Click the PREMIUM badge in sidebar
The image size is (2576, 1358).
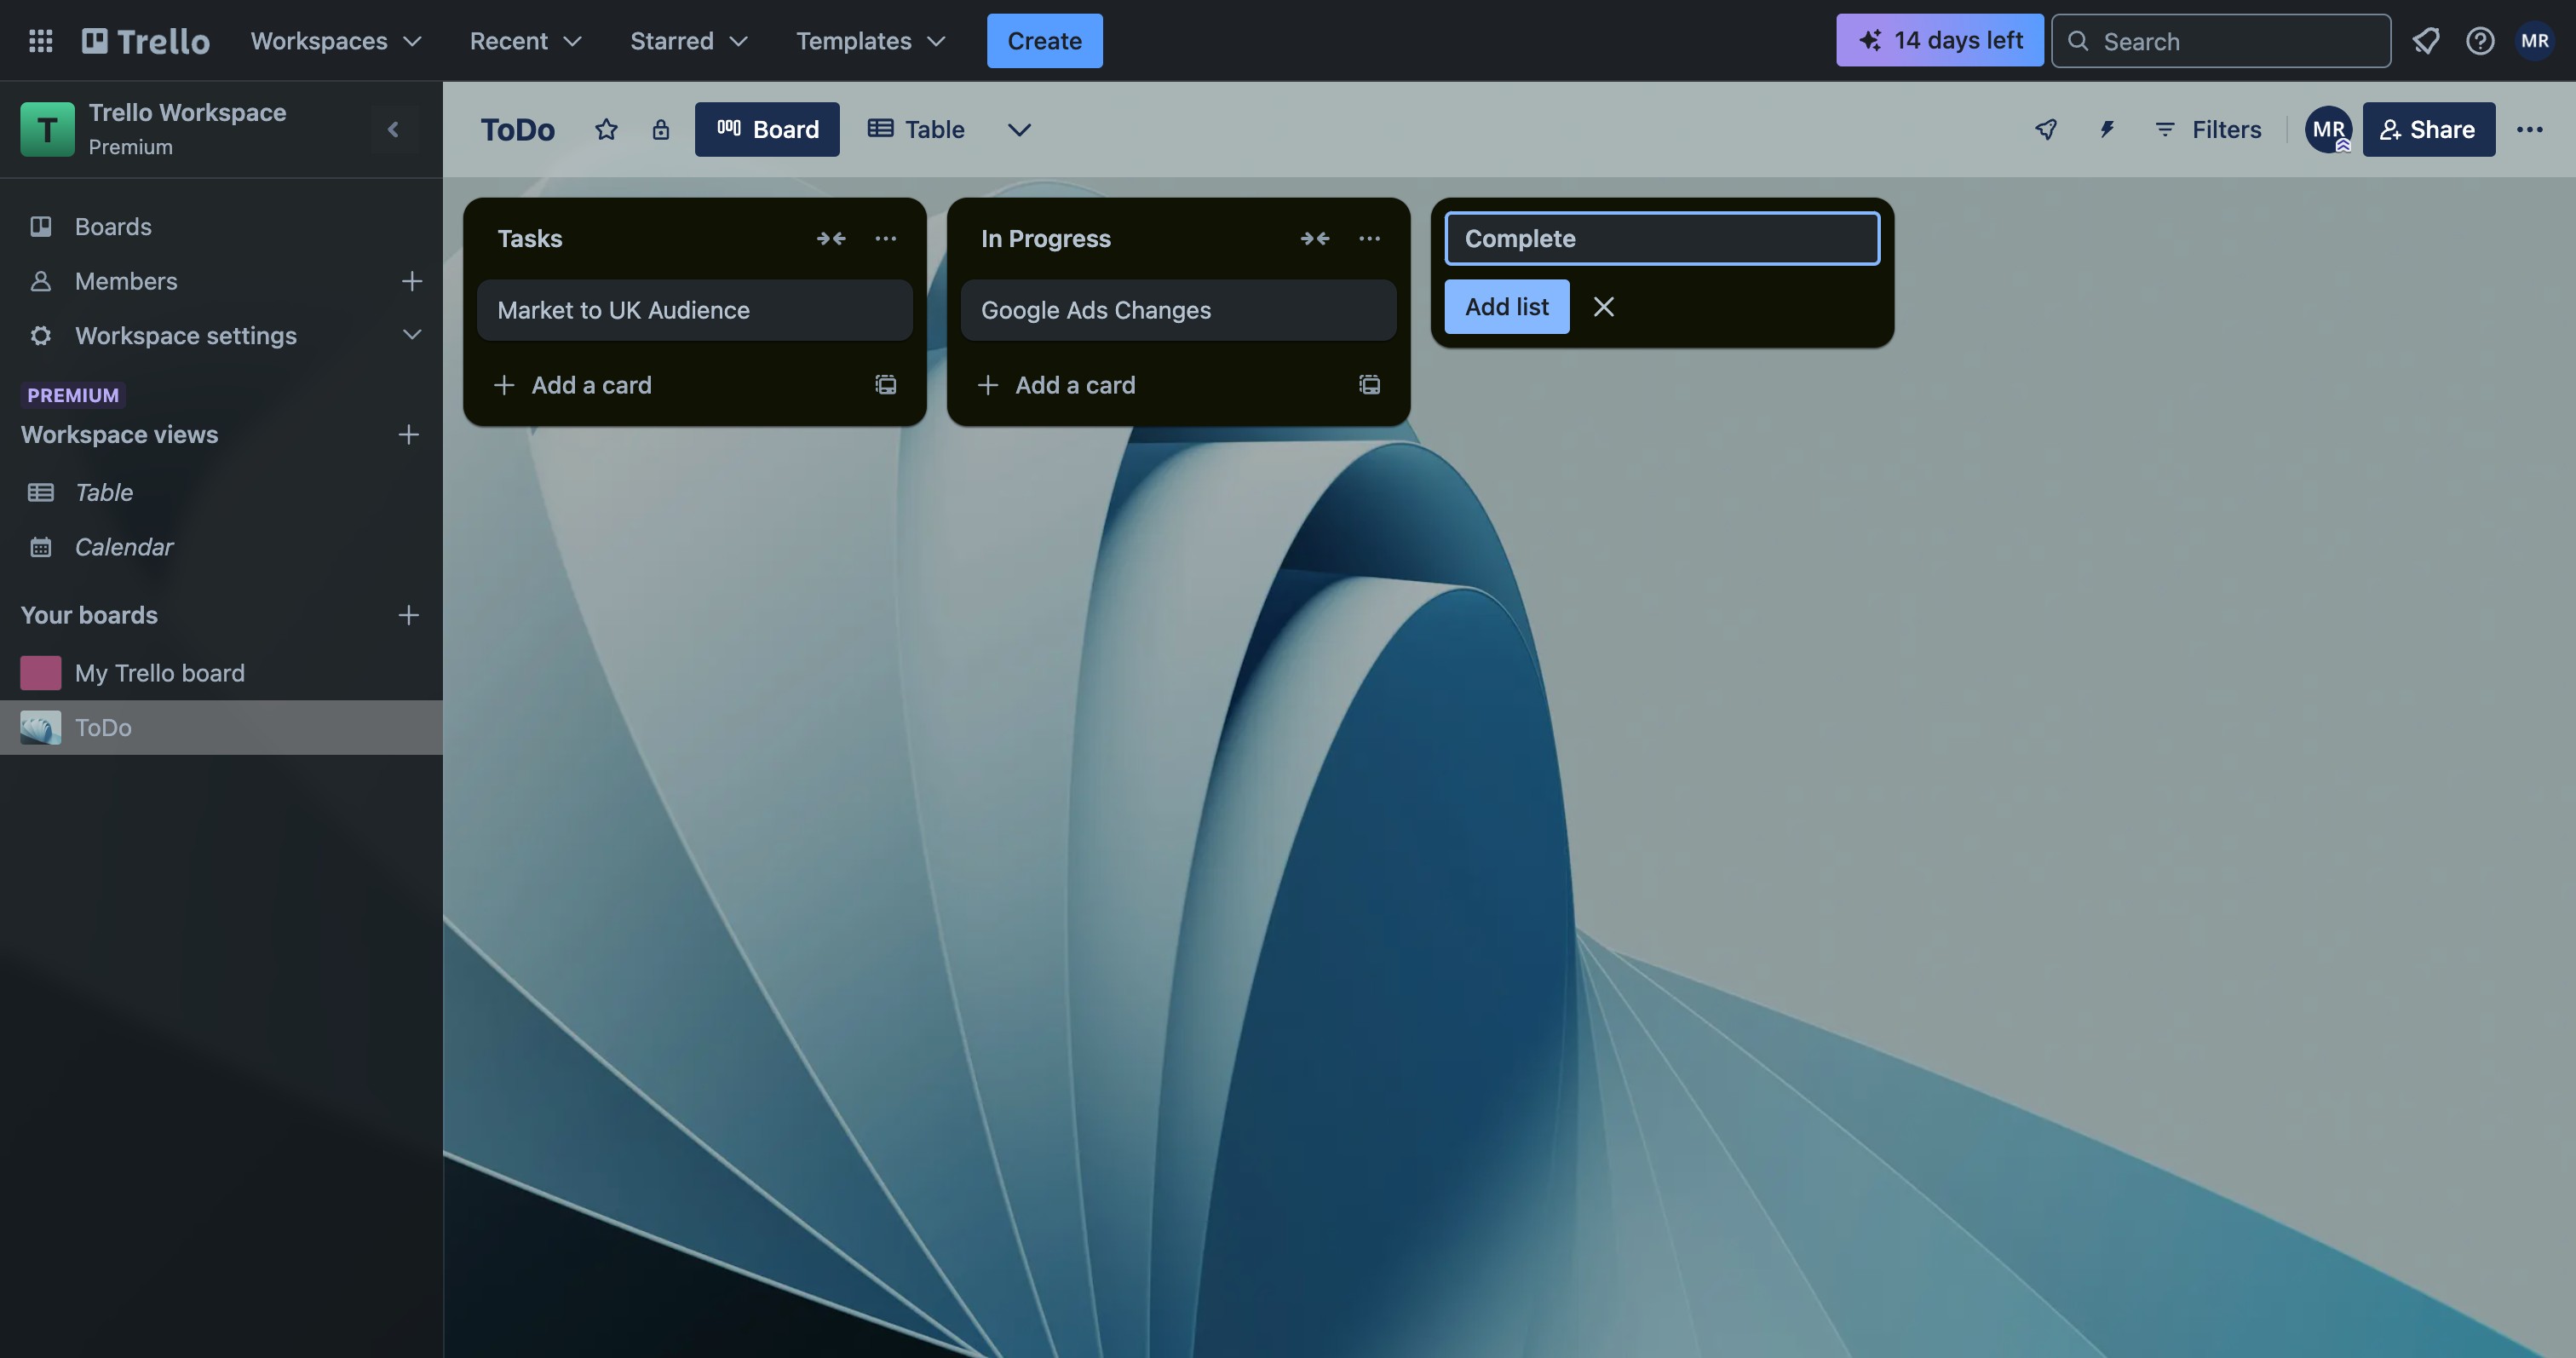[x=73, y=395]
